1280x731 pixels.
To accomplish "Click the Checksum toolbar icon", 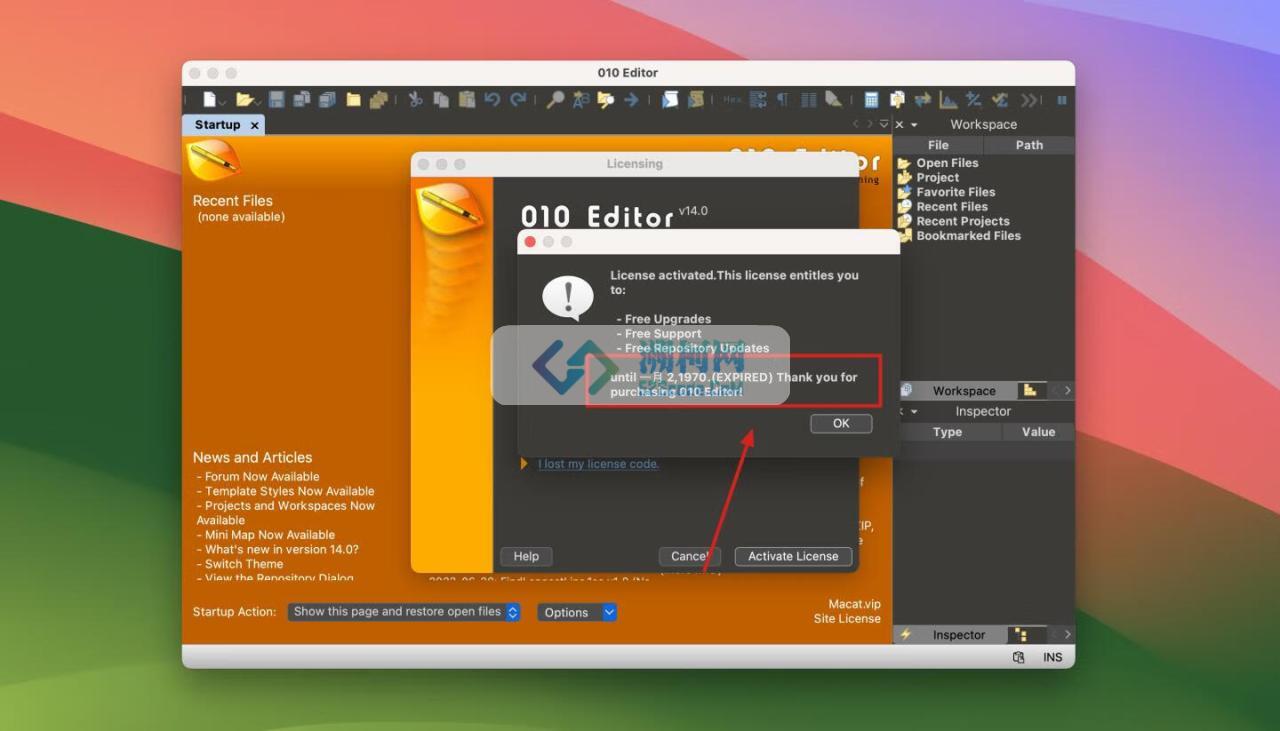I will point(999,99).
